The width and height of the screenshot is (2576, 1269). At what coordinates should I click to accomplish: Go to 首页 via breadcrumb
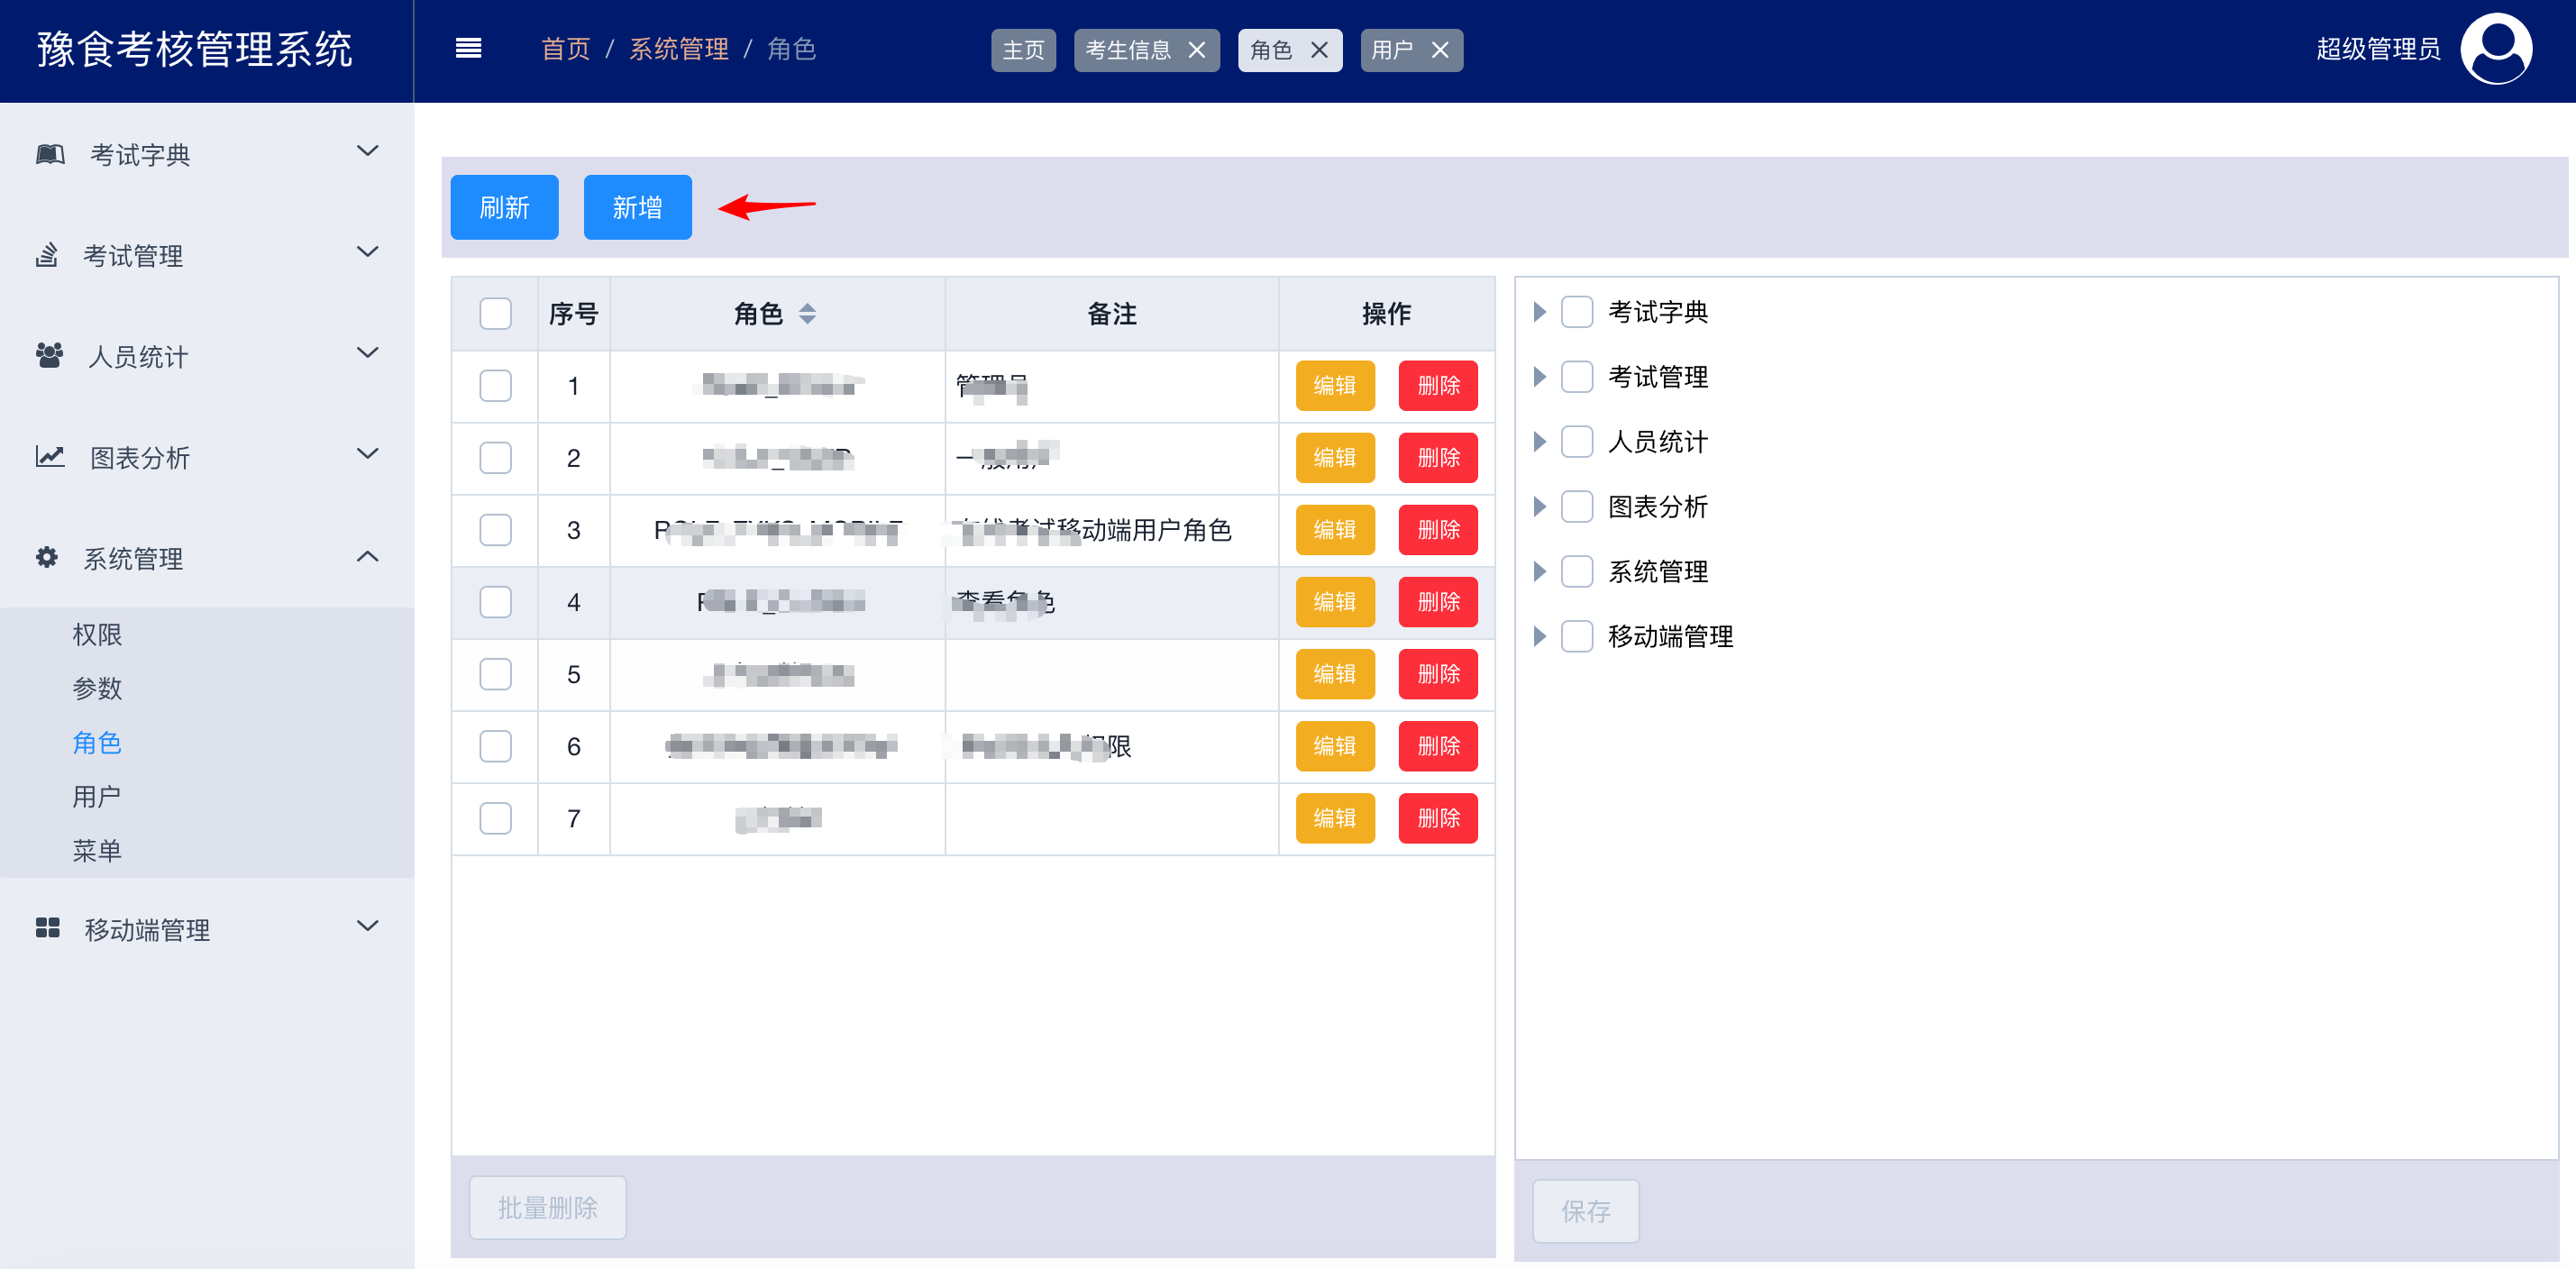tap(565, 49)
